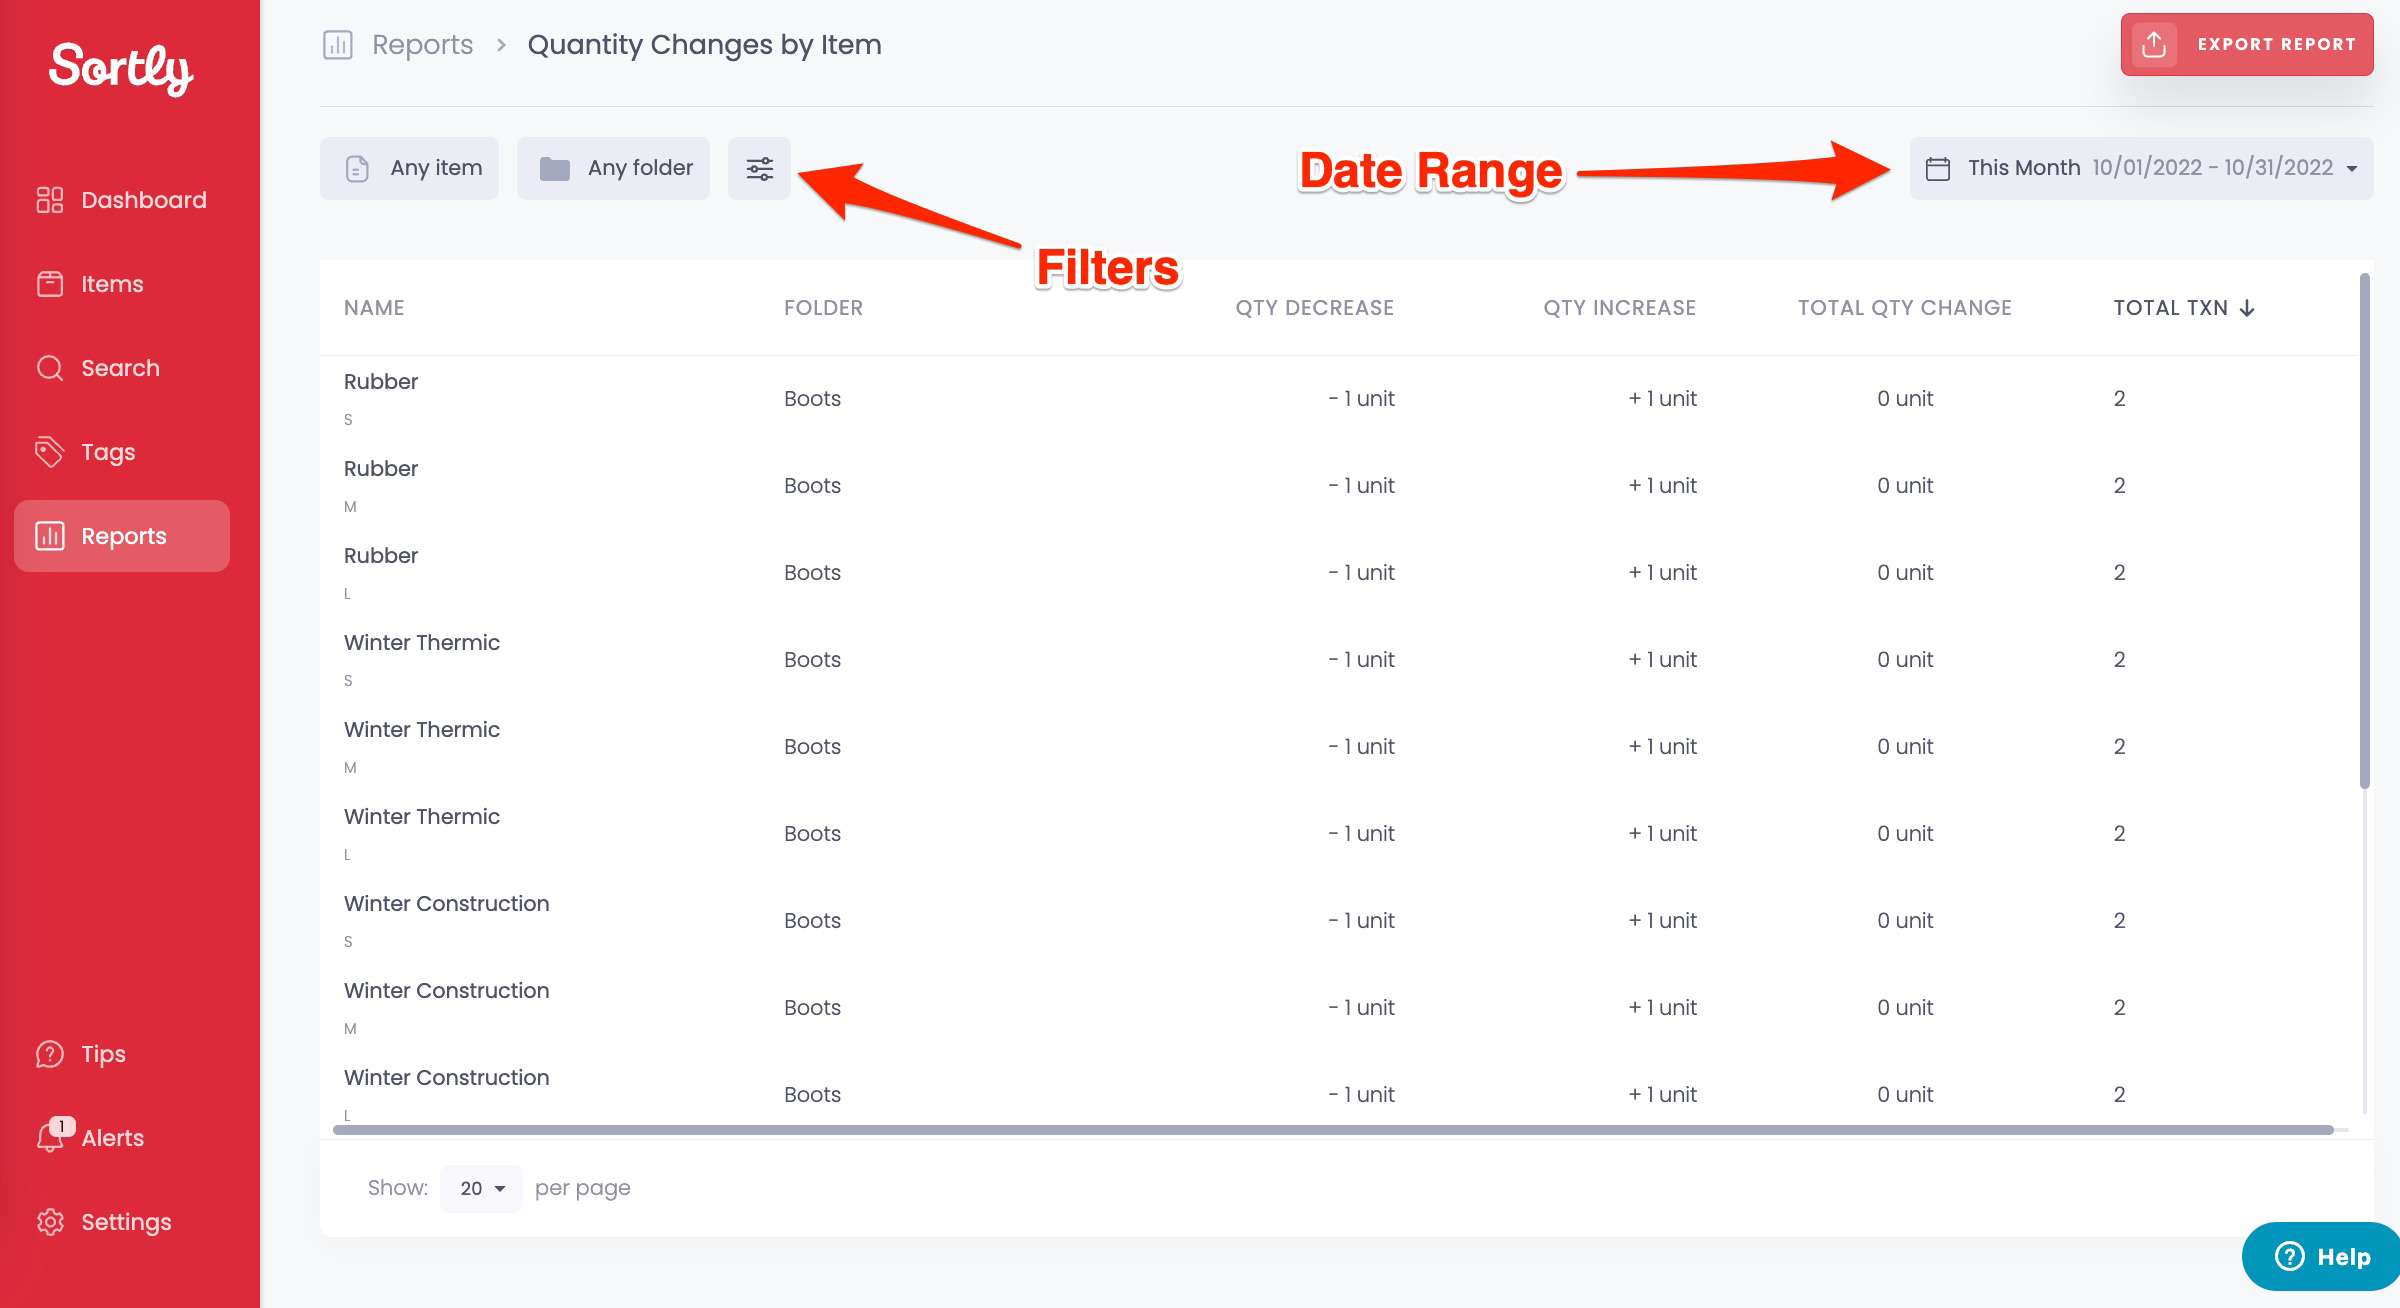Open the 20 per page dropdown
2400x1308 pixels.
point(481,1188)
